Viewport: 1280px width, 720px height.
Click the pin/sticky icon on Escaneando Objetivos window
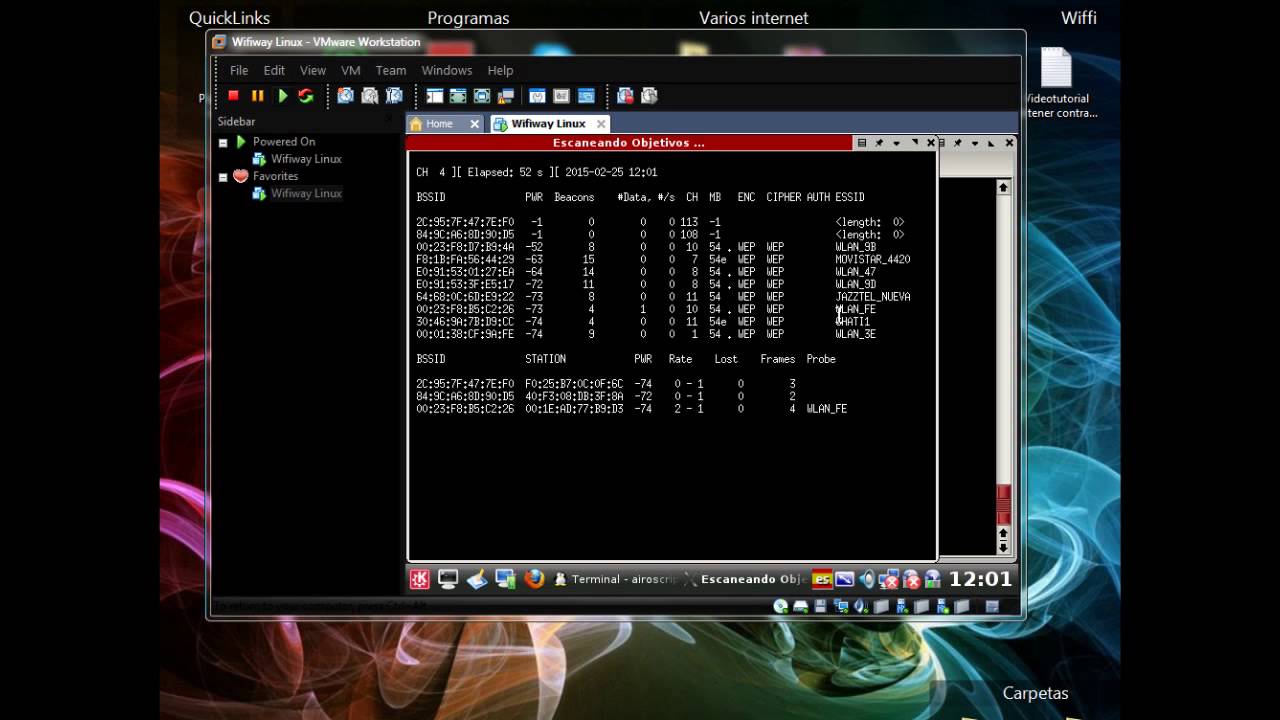tap(879, 143)
